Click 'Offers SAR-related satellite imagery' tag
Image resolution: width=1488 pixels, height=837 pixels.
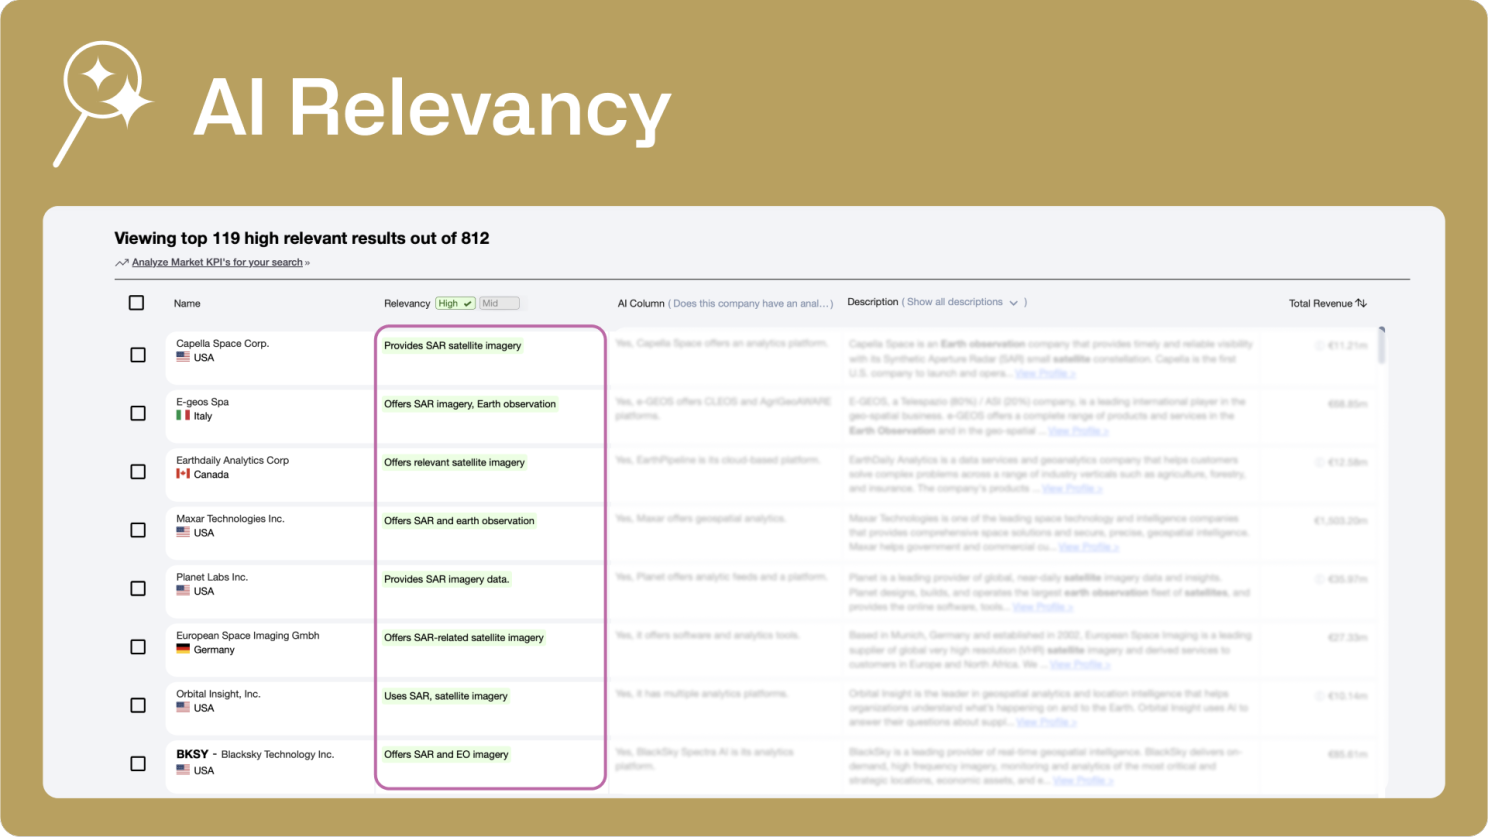tap(464, 638)
